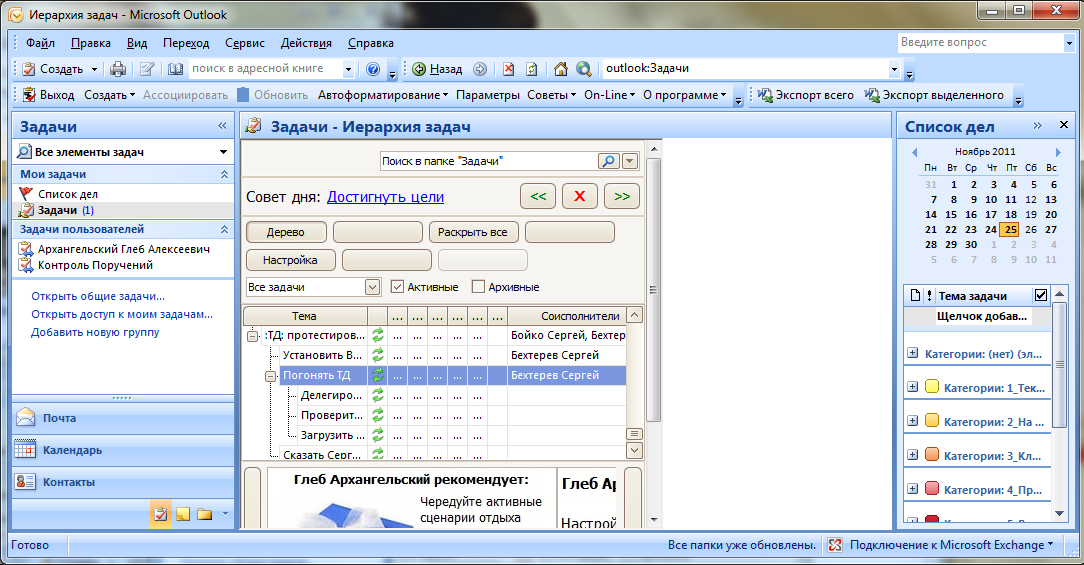Click the Home icon in navigation toolbar
This screenshot has height=565, width=1084.
tap(561, 69)
